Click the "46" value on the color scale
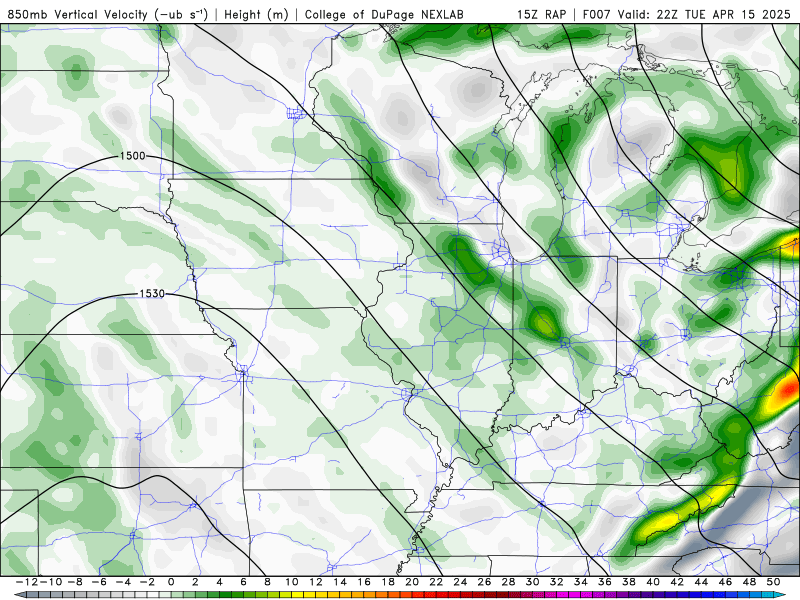Viewport: 800px width, 600px height. point(726,582)
